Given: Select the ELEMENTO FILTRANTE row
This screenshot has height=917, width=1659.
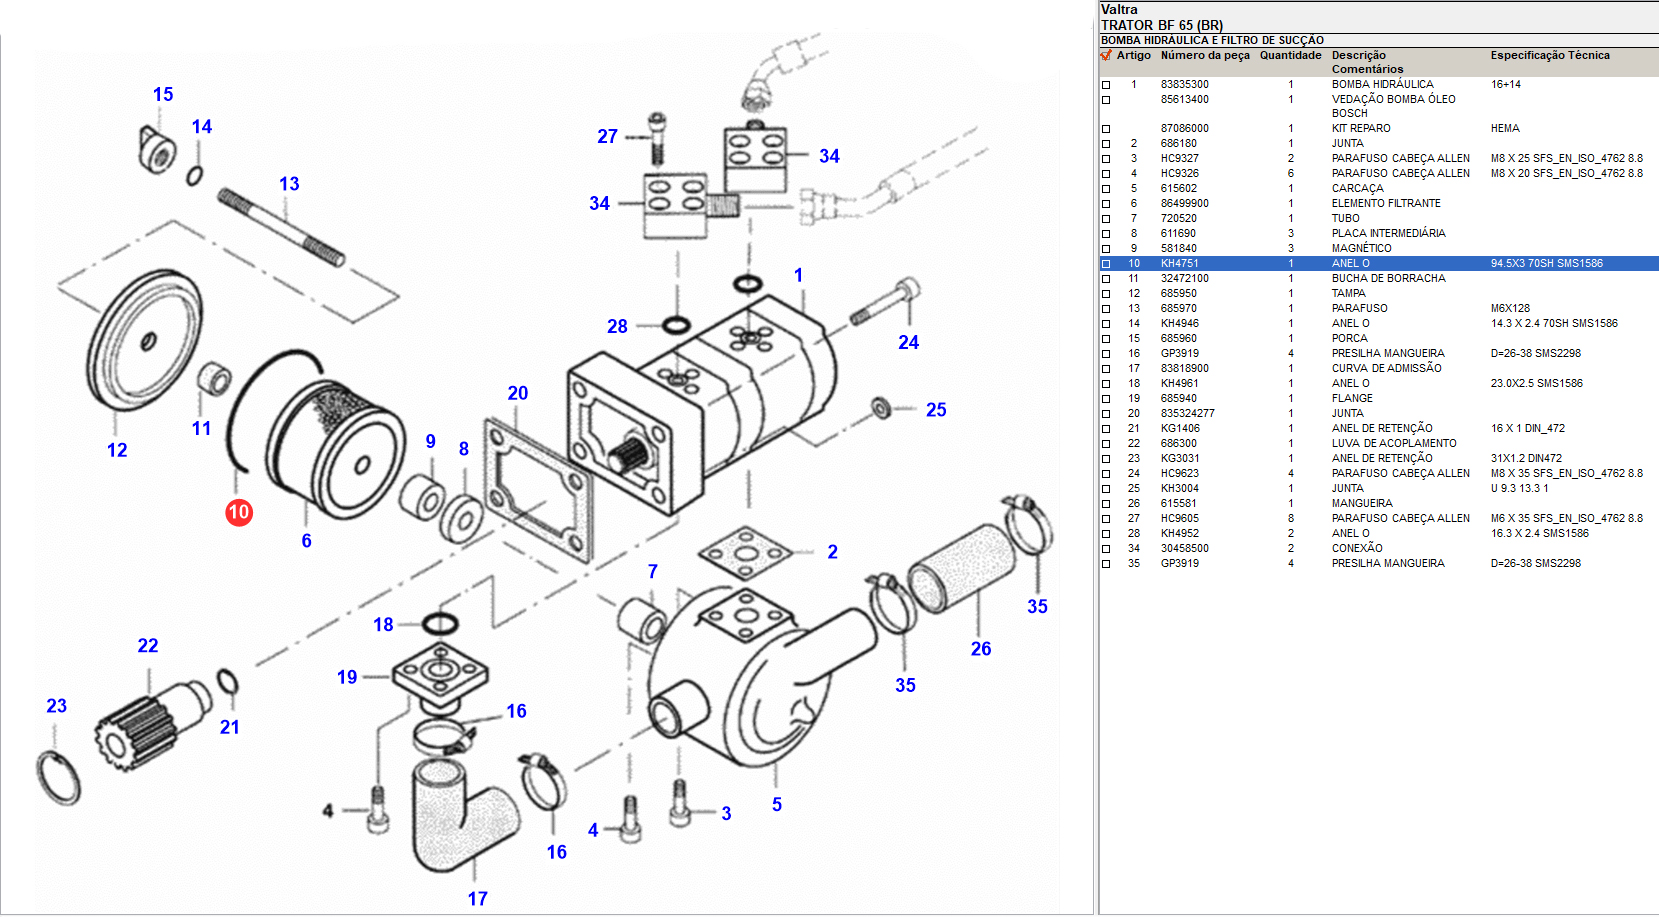Looking at the screenshot, I should (x=1385, y=203).
